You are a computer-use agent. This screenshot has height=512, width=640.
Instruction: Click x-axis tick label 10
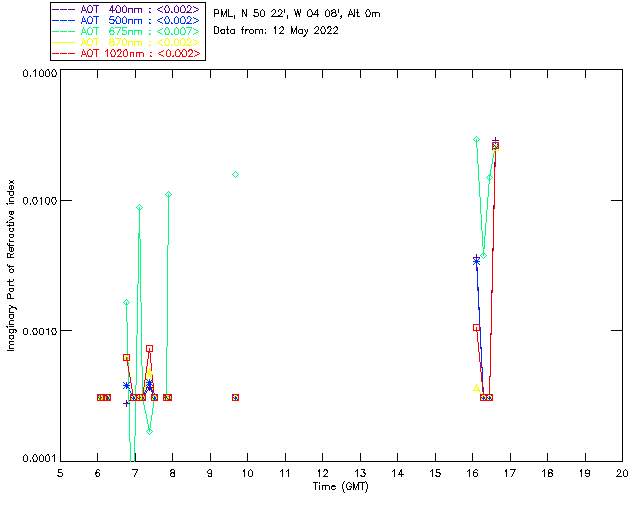pyautogui.click(x=248, y=473)
